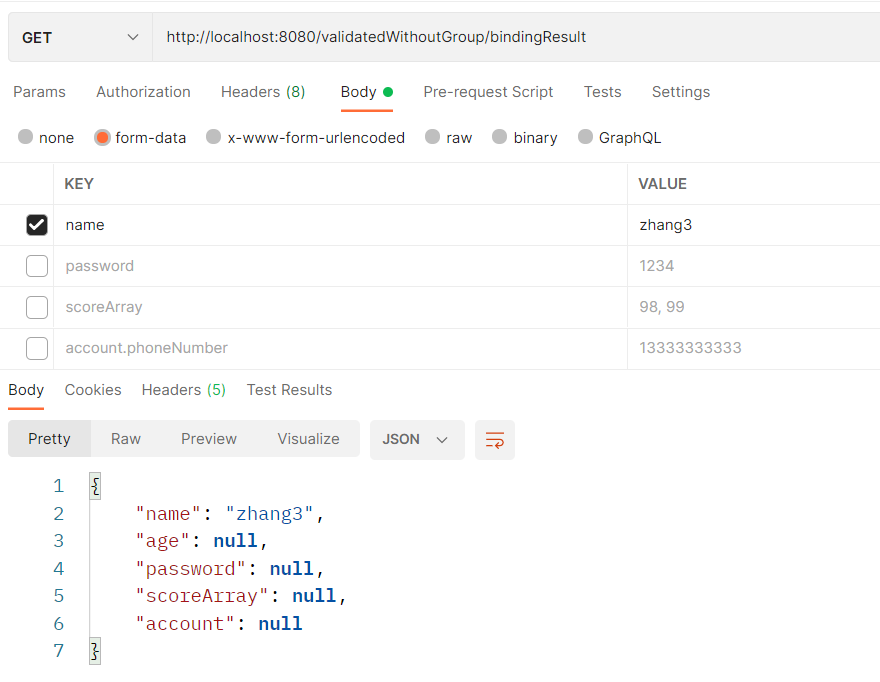Image resolution: width=880 pixels, height=682 pixels.
Task: Select x-www-form-urlencoded body type
Action: point(305,138)
